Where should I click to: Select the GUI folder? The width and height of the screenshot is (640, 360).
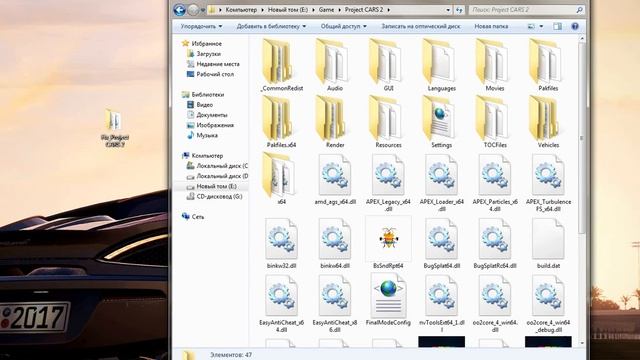pyautogui.click(x=388, y=65)
